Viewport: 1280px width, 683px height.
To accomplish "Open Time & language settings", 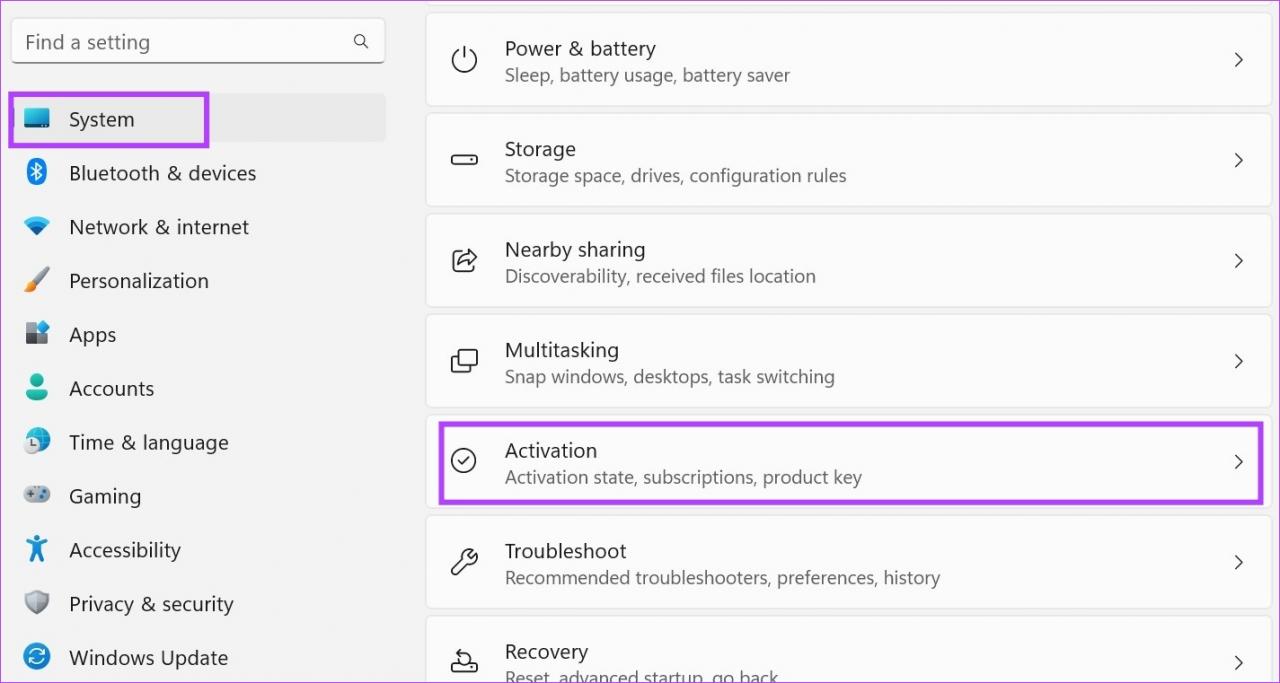I will tap(148, 443).
